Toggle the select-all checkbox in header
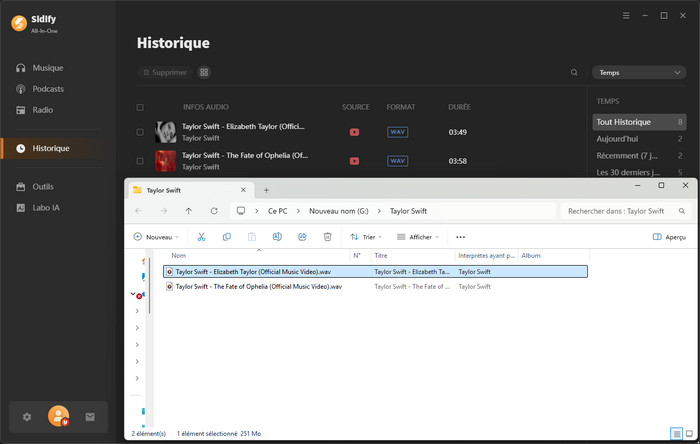The height and width of the screenshot is (444, 700). pos(140,107)
